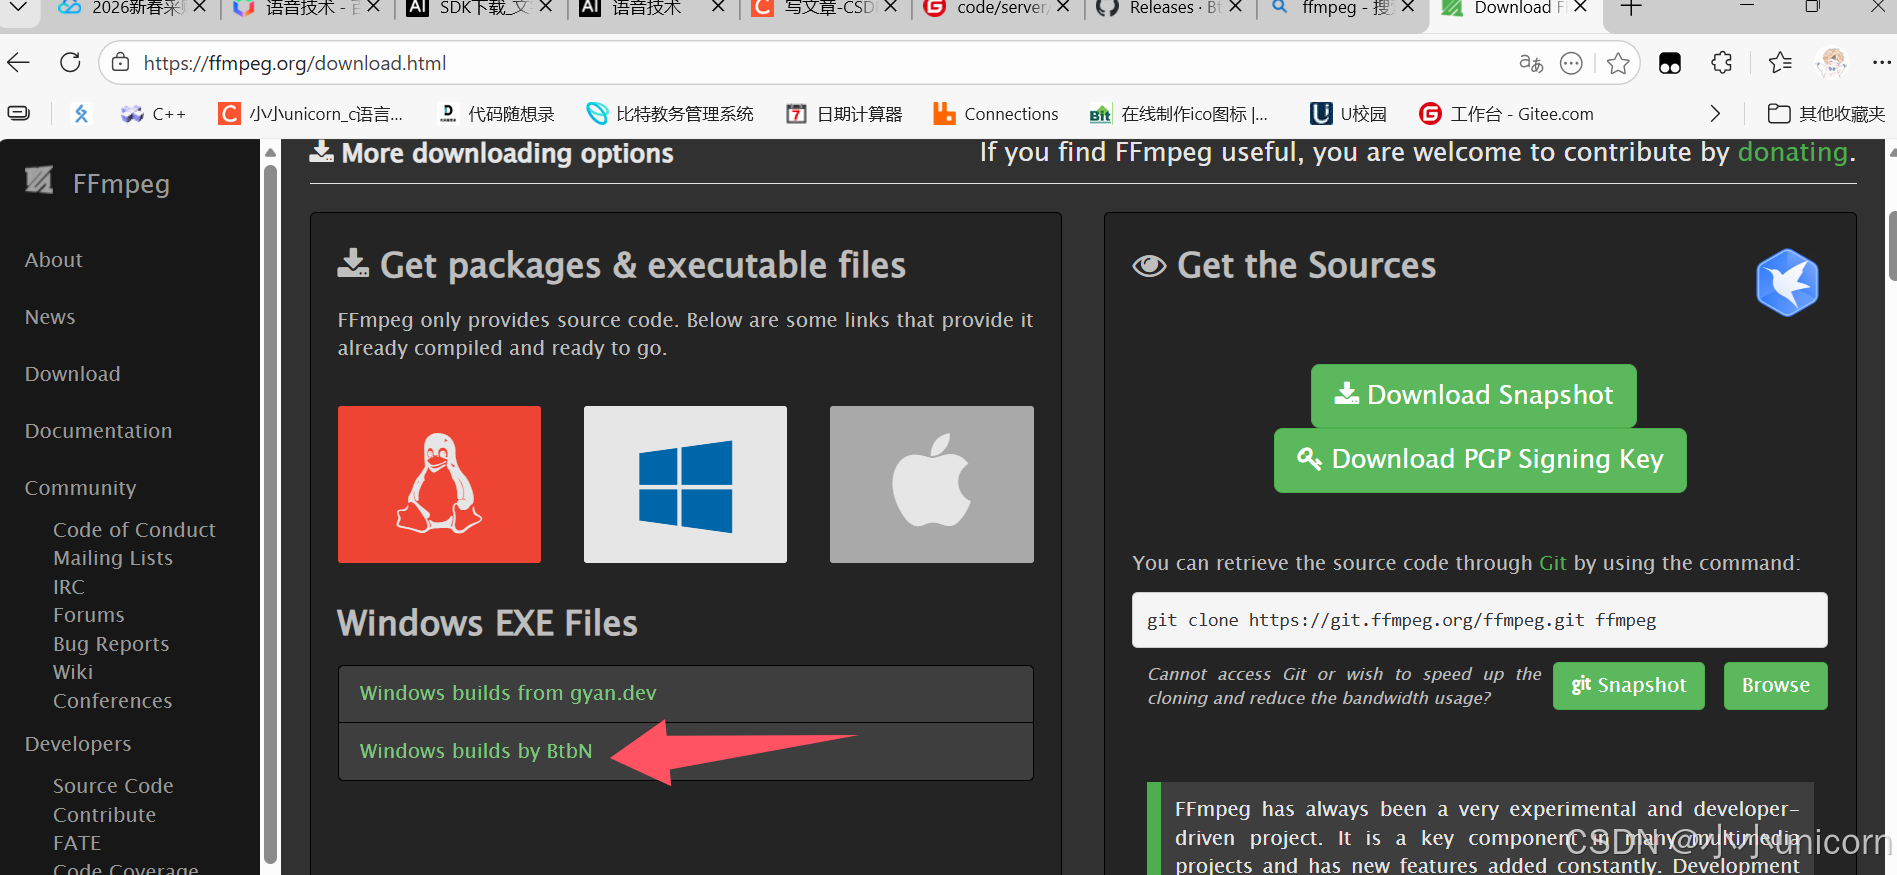Click the Browse button
The width and height of the screenshot is (1897, 875).
[1775, 686]
